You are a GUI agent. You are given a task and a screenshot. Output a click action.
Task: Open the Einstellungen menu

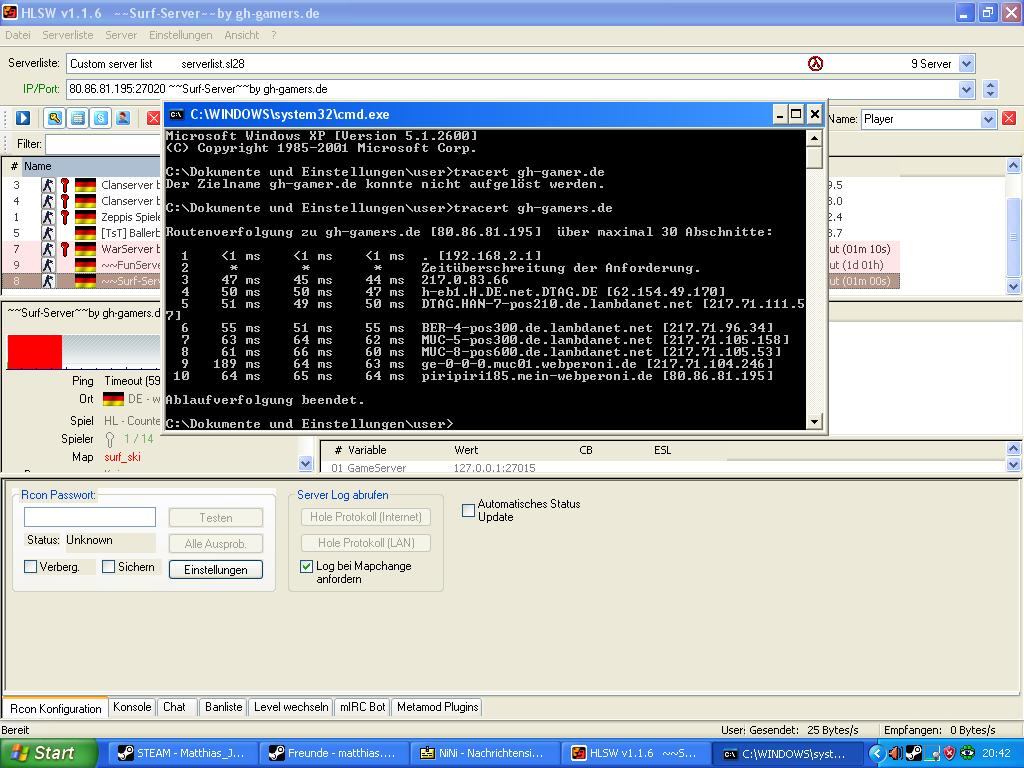180,35
